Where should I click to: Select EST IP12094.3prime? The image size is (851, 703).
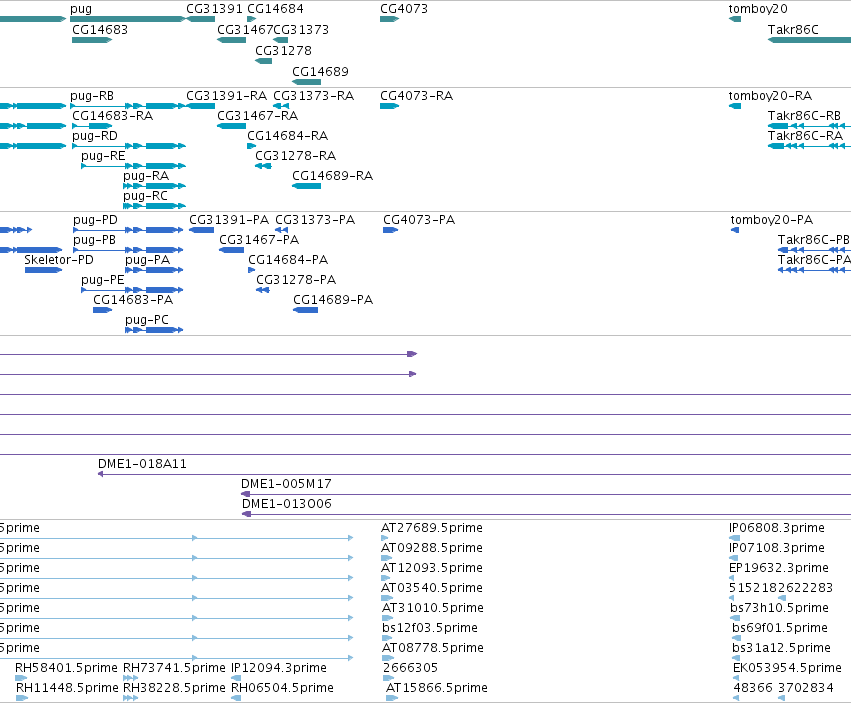pos(279,668)
